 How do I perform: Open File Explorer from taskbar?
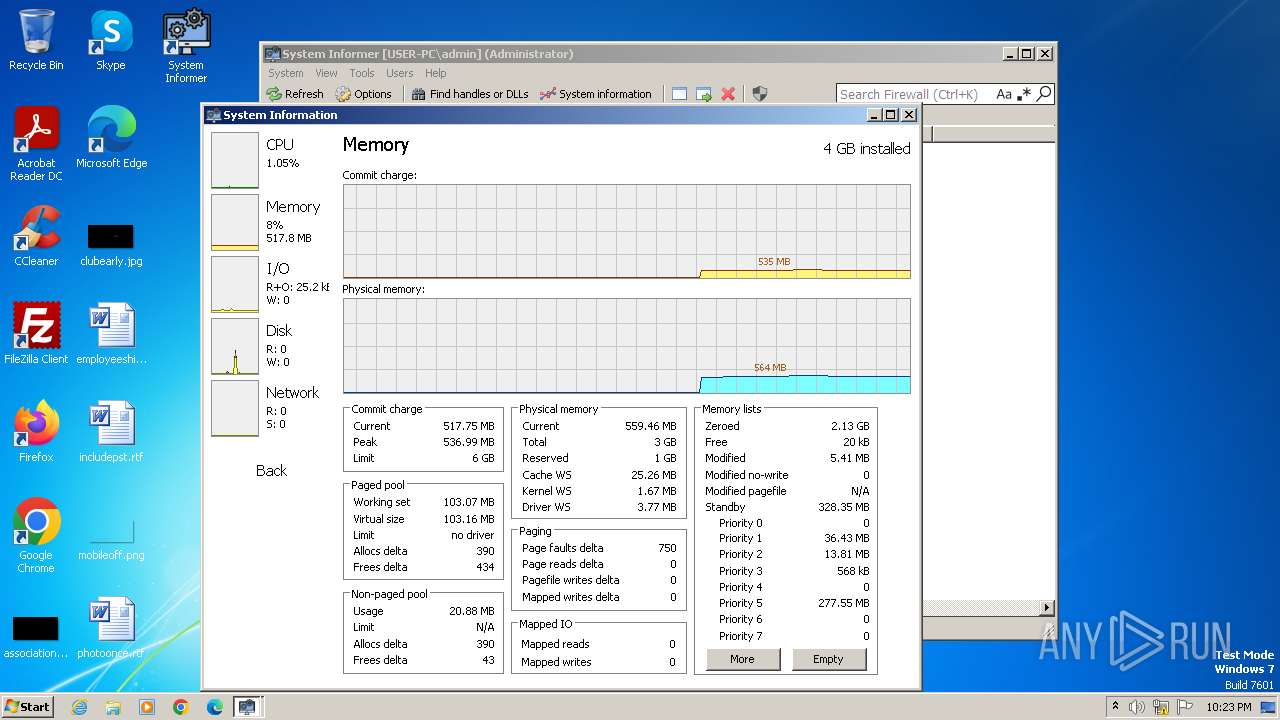tap(113, 707)
